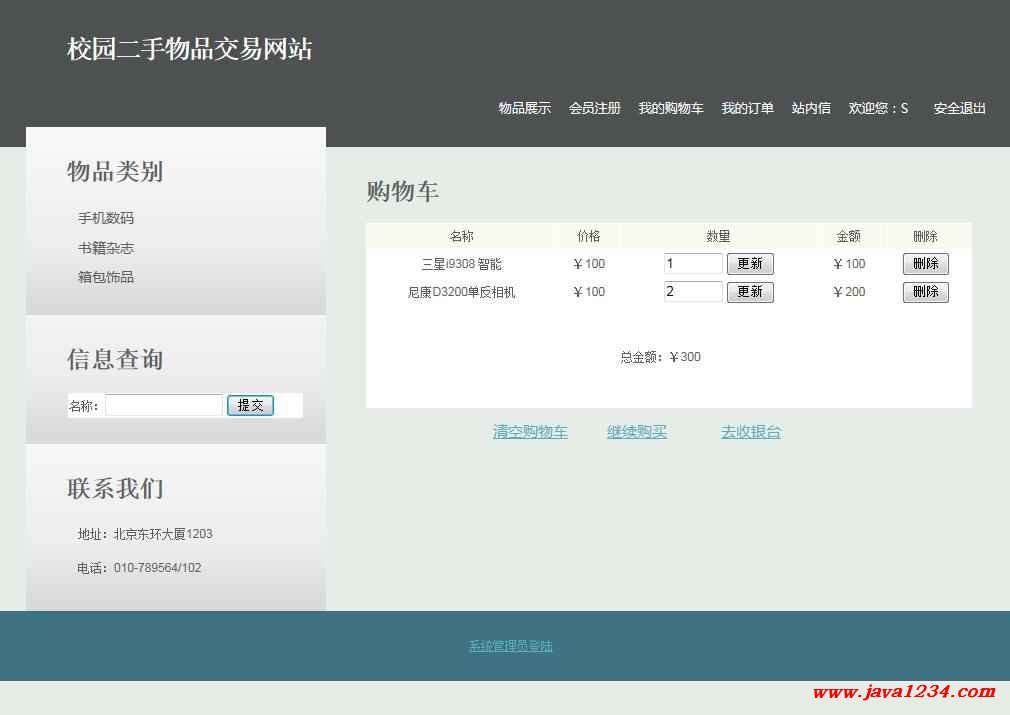1010x715 pixels.
Task: Select the 书籍杂志 category
Action: pyautogui.click(x=106, y=248)
